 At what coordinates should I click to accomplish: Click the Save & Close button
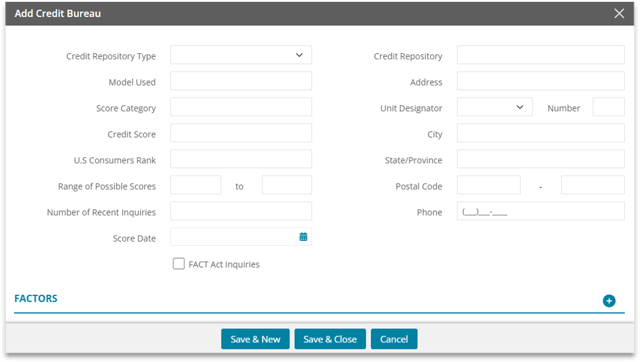pyautogui.click(x=330, y=339)
